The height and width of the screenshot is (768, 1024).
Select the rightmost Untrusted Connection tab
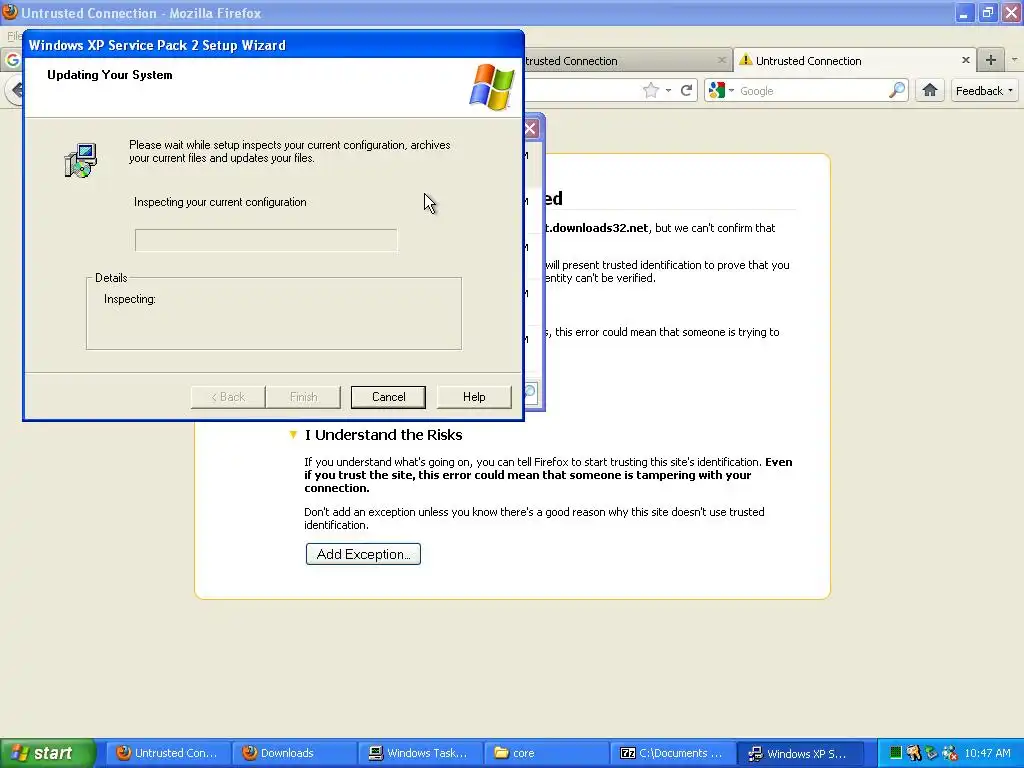[855, 61]
